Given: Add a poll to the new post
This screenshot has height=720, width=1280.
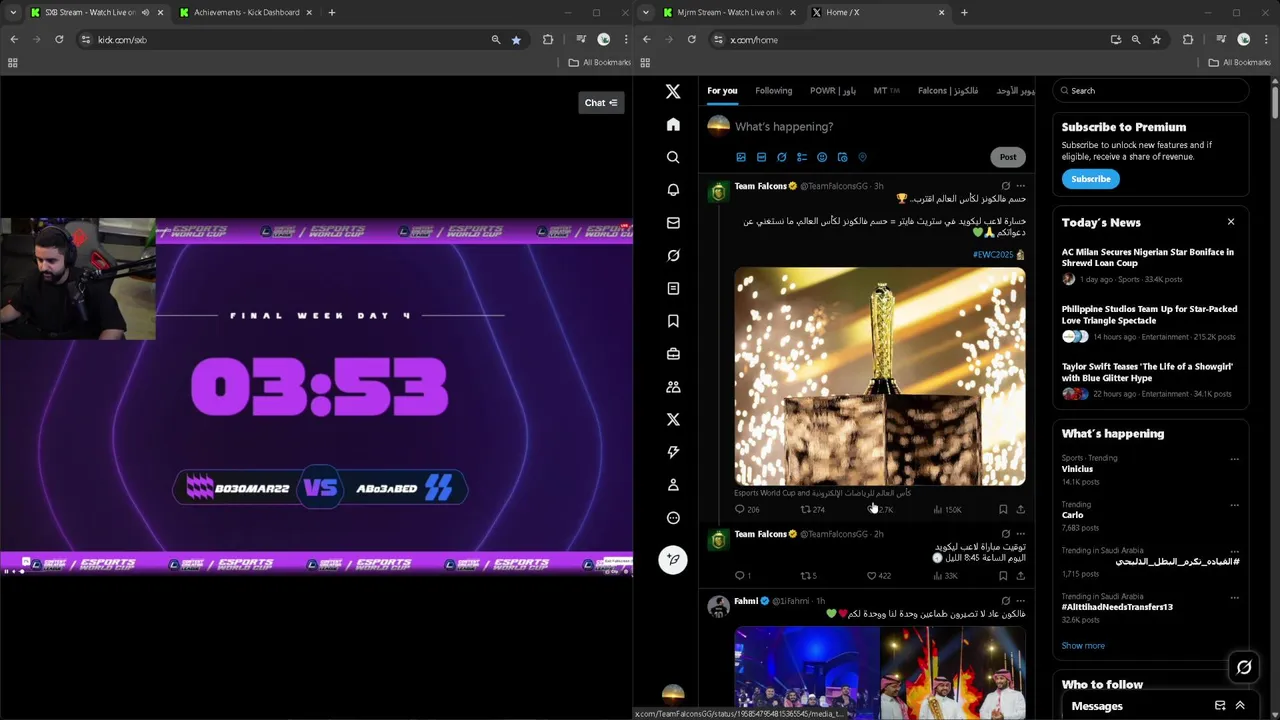Looking at the screenshot, I should [x=802, y=157].
